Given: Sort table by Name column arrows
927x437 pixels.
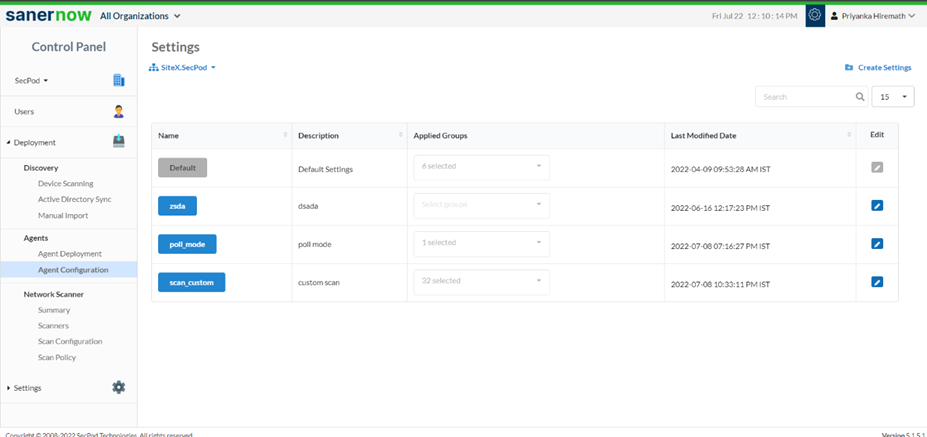Looking at the screenshot, I should point(286,135).
